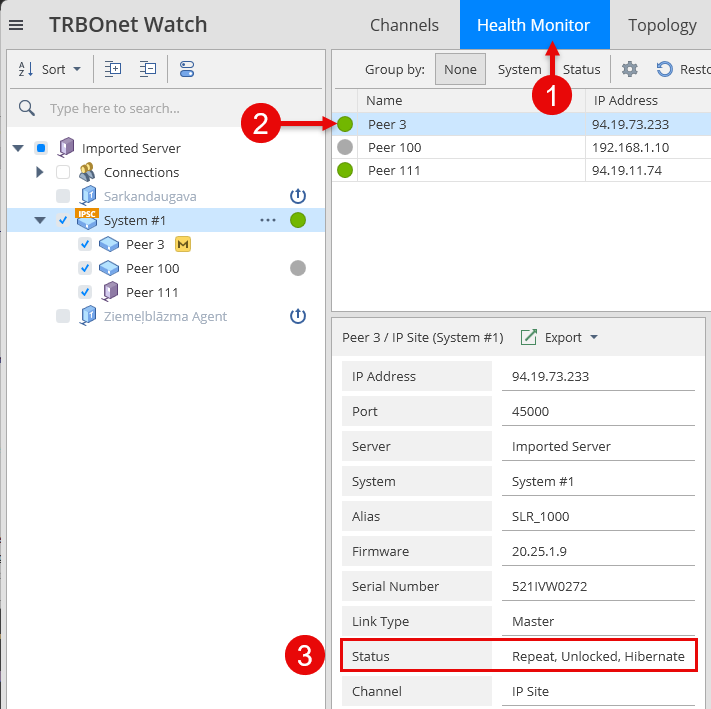Click the Peer 3 repeater icon
The height and width of the screenshot is (709, 711).
coord(109,244)
